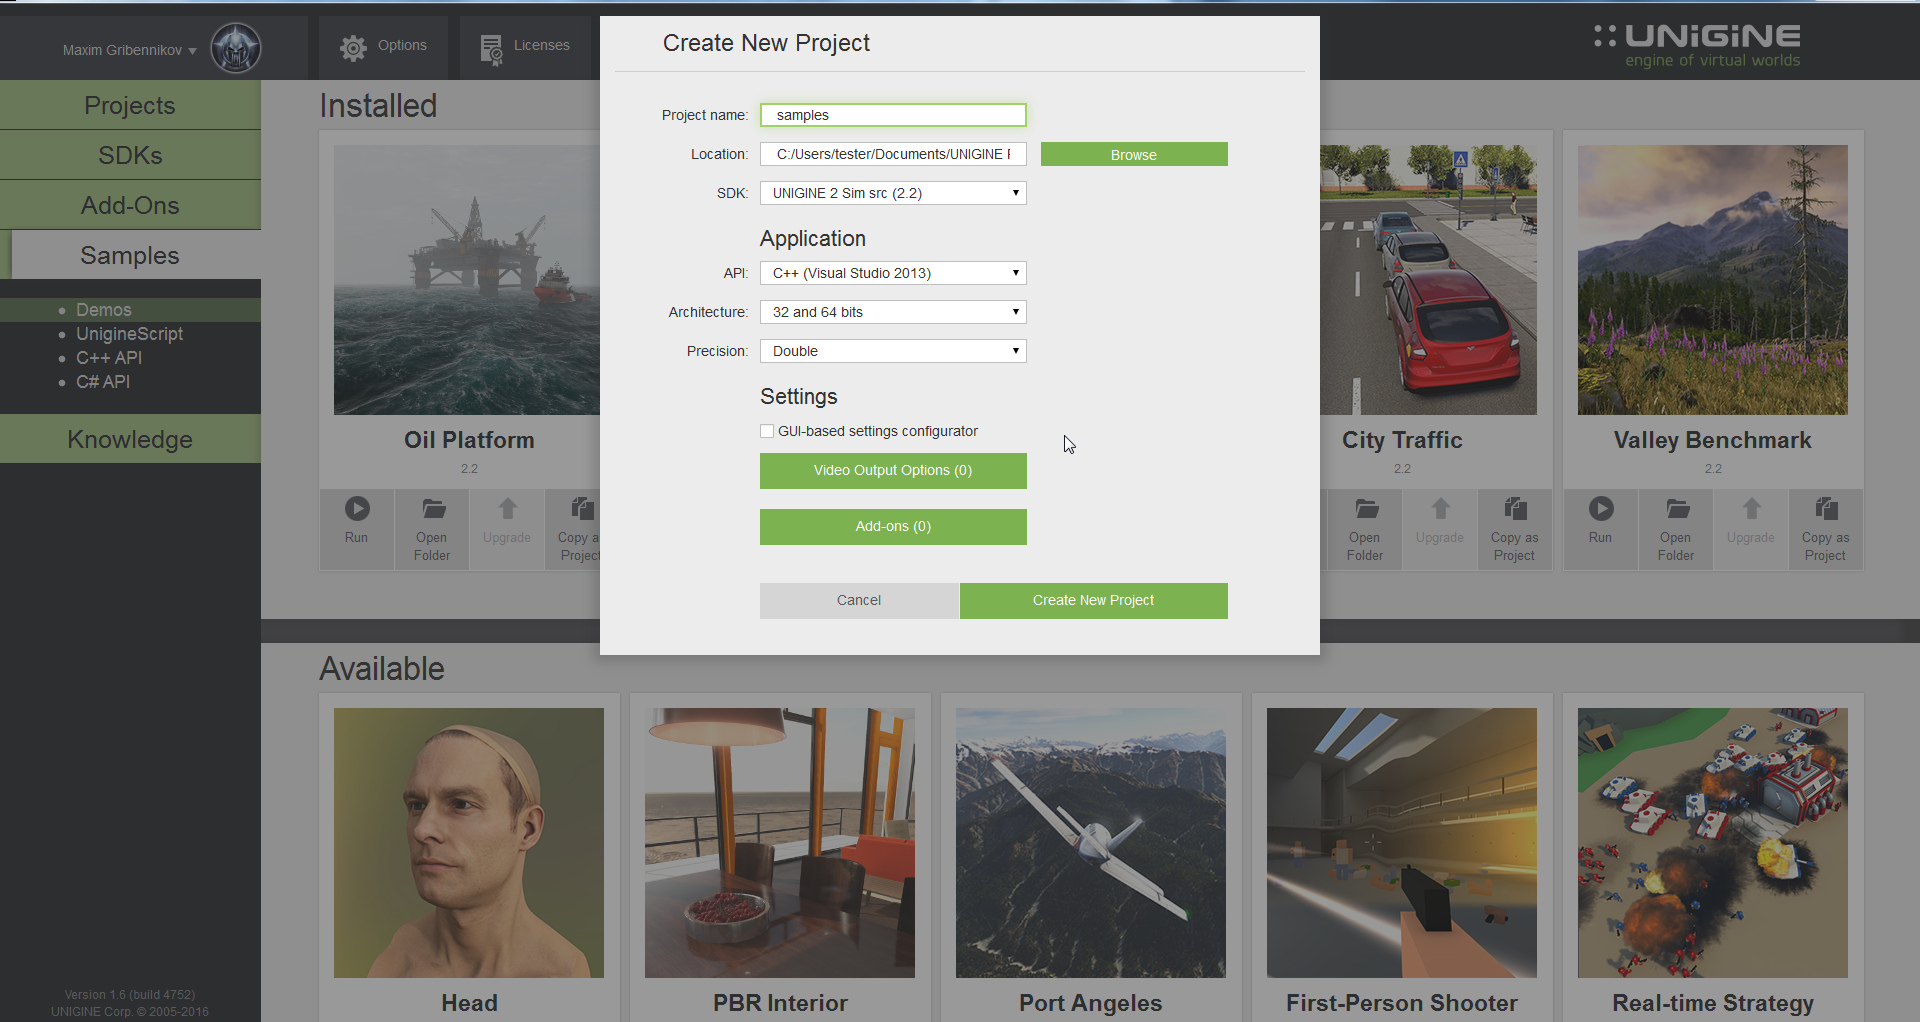
Task: Open the Knowledge tab
Action: pos(130,439)
